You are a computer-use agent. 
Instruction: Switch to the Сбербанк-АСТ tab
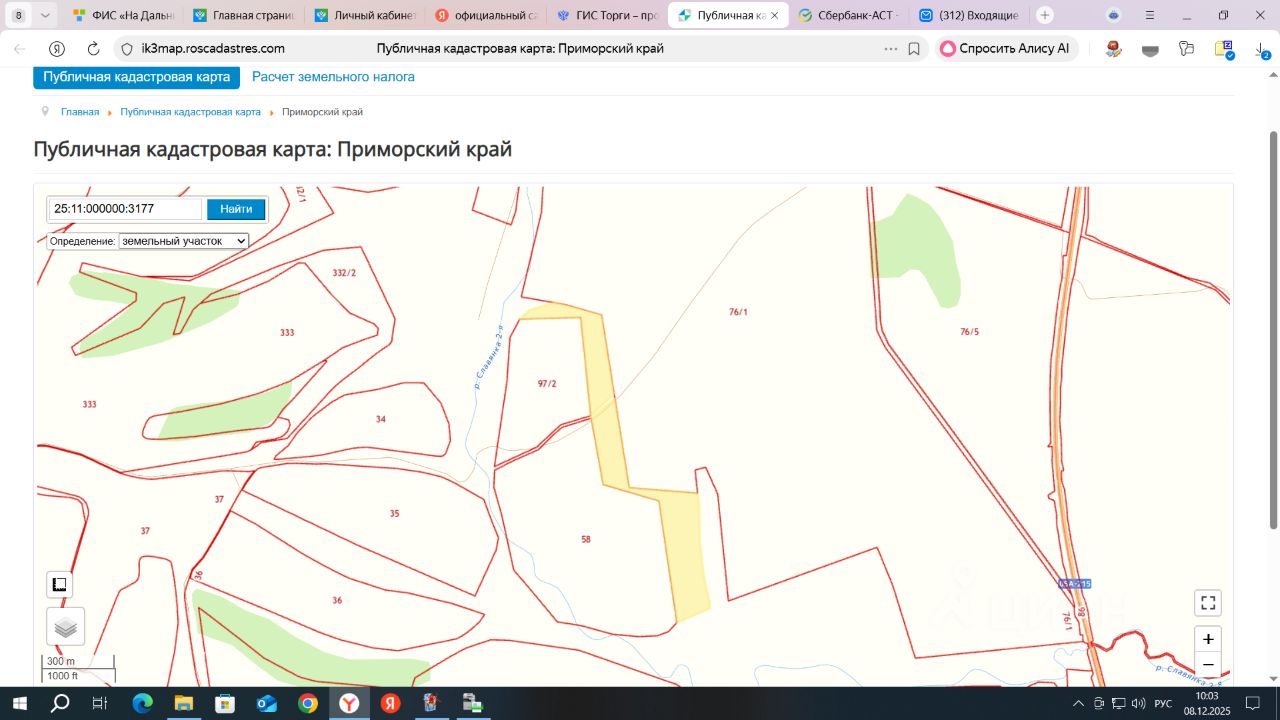tap(848, 15)
